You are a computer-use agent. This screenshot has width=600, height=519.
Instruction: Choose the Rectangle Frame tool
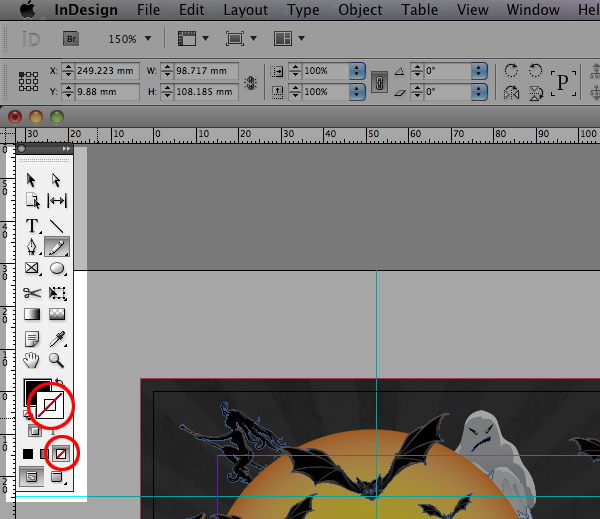pyautogui.click(x=32, y=268)
